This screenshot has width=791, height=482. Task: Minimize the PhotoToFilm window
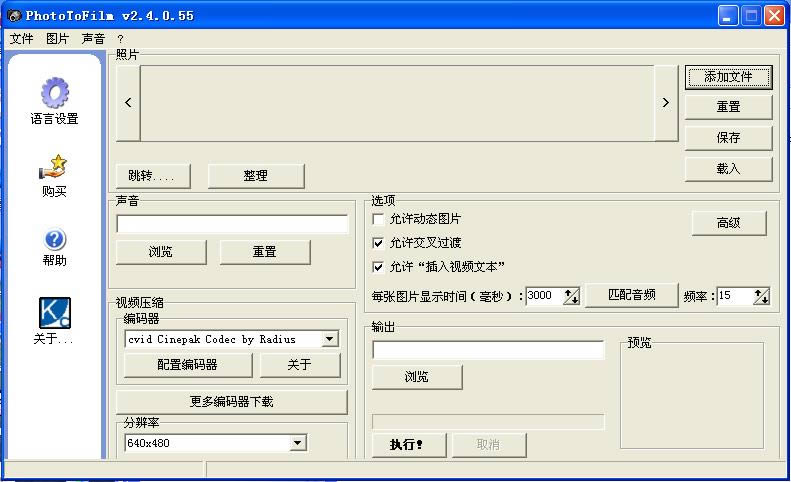[x=727, y=16]
